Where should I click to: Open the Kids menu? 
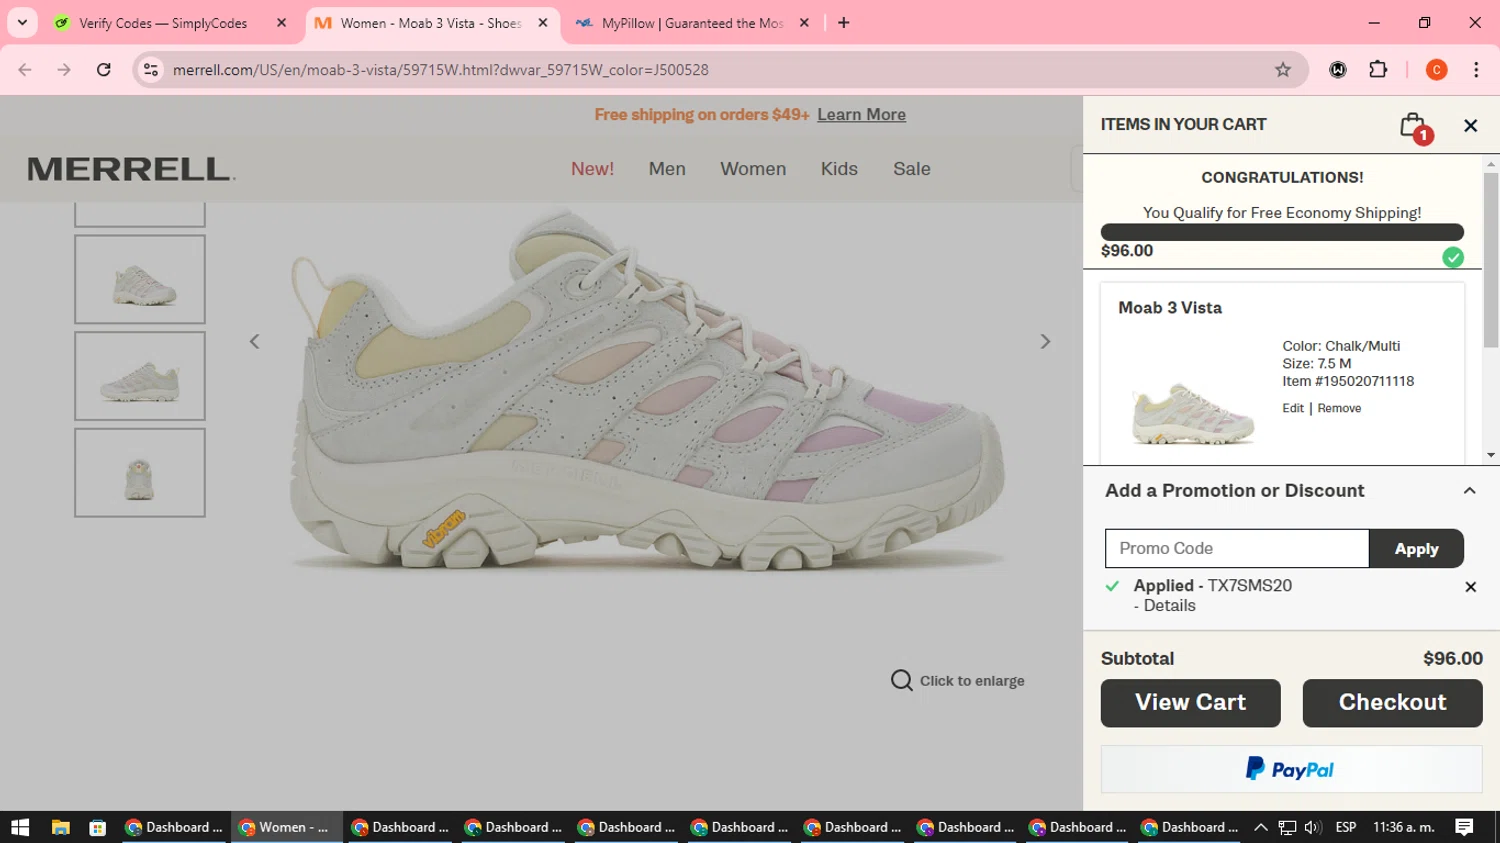839,169
